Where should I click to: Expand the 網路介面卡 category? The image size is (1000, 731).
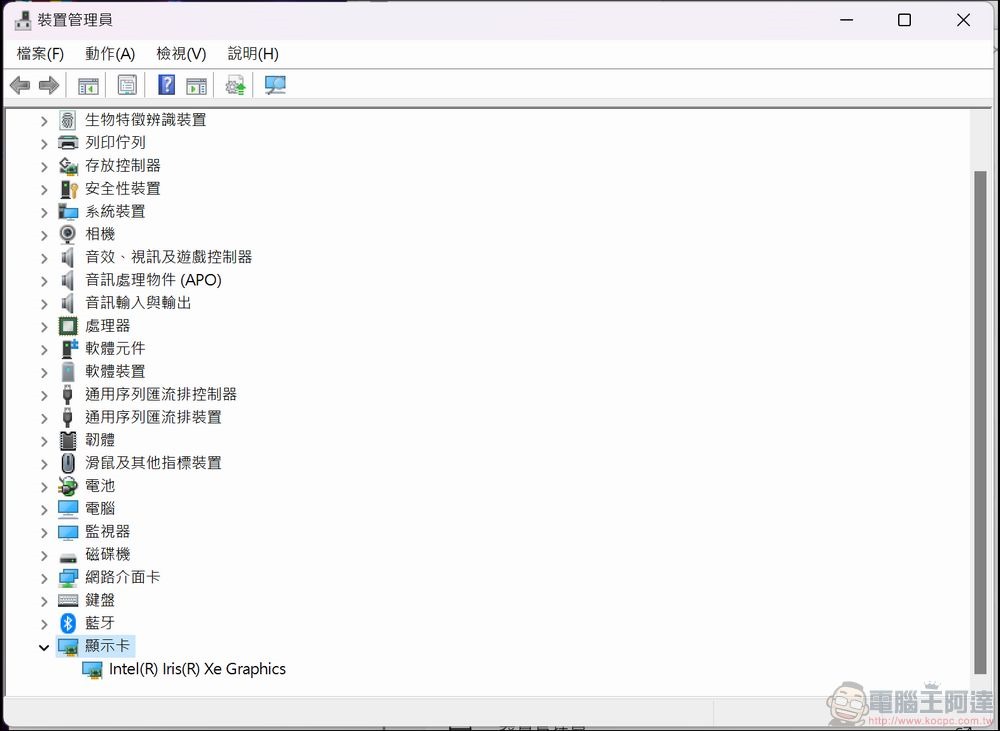coord(43,577)
